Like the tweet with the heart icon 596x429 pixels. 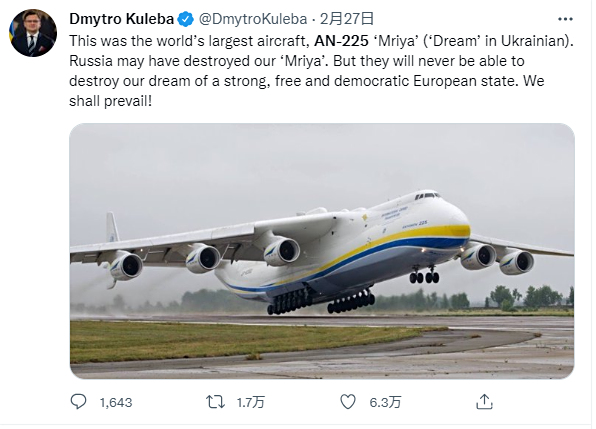(348, 402)
